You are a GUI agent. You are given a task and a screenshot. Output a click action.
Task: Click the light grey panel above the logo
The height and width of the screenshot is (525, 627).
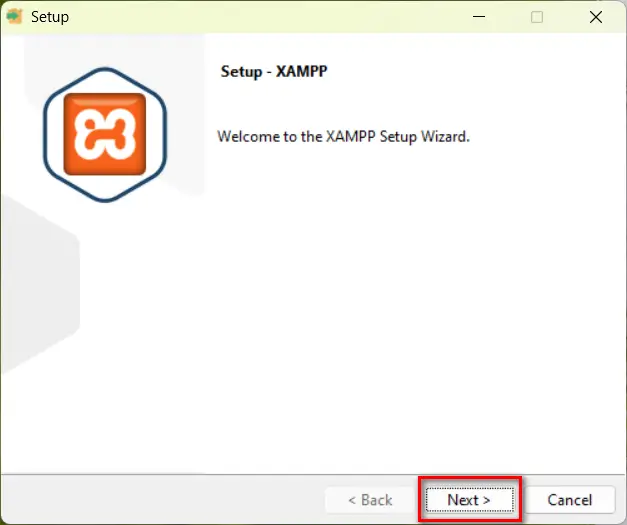[110, 50]
